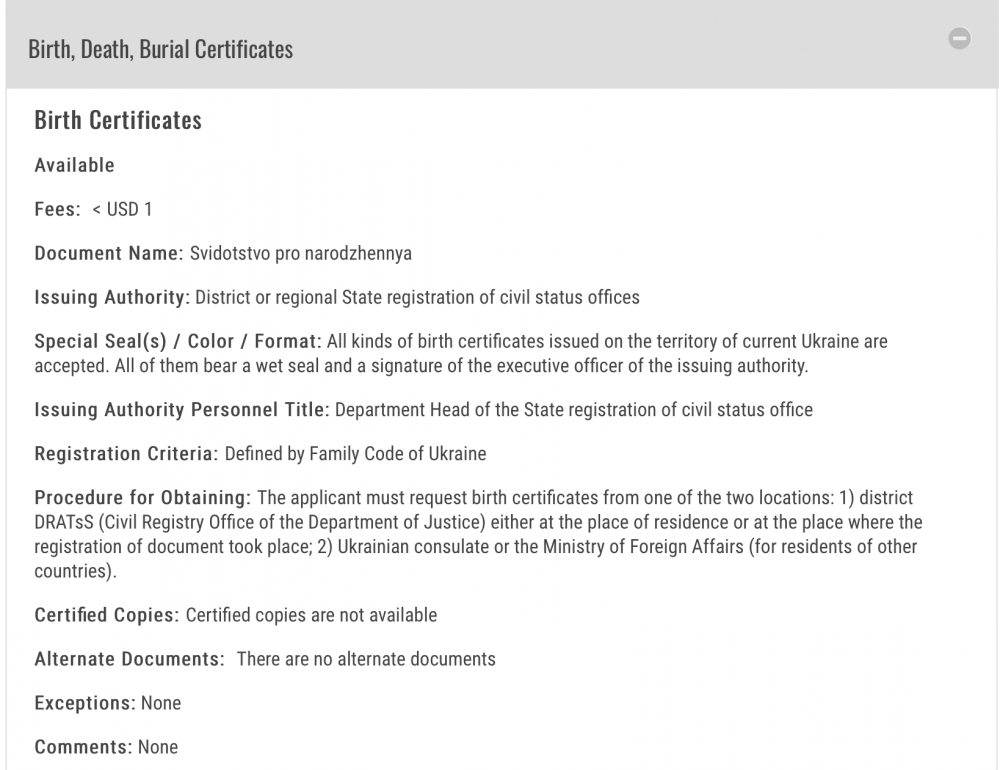Click the Available status text

click(75, 165)
